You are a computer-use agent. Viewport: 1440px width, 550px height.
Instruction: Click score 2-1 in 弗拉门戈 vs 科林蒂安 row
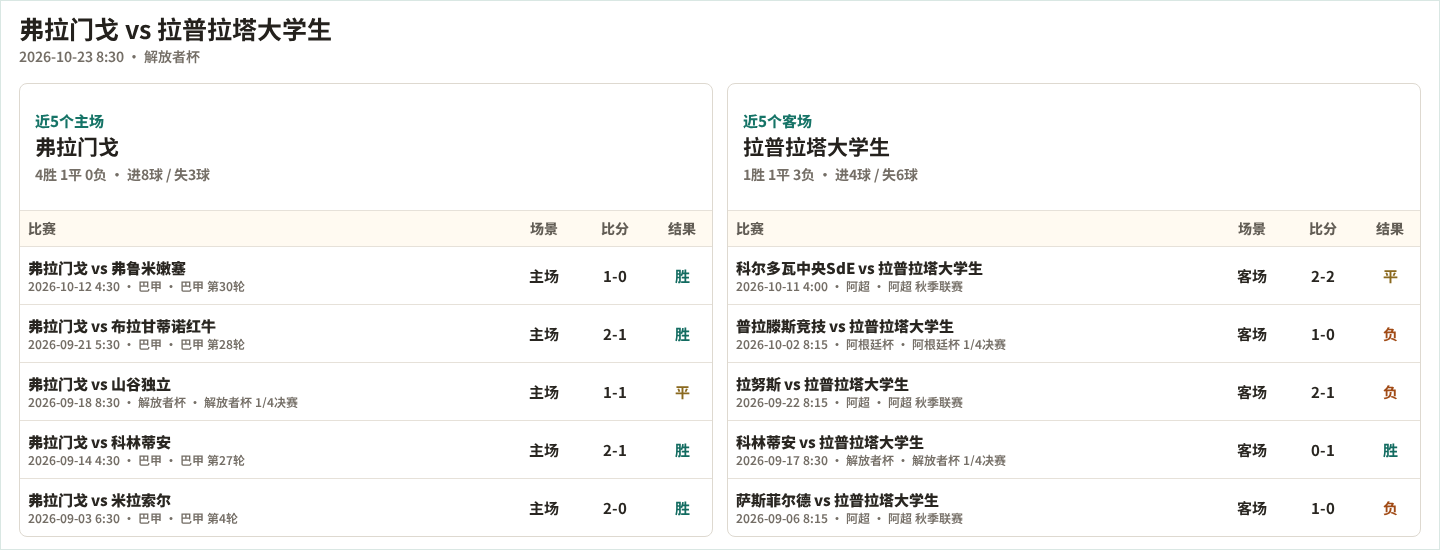click(615, 451)
